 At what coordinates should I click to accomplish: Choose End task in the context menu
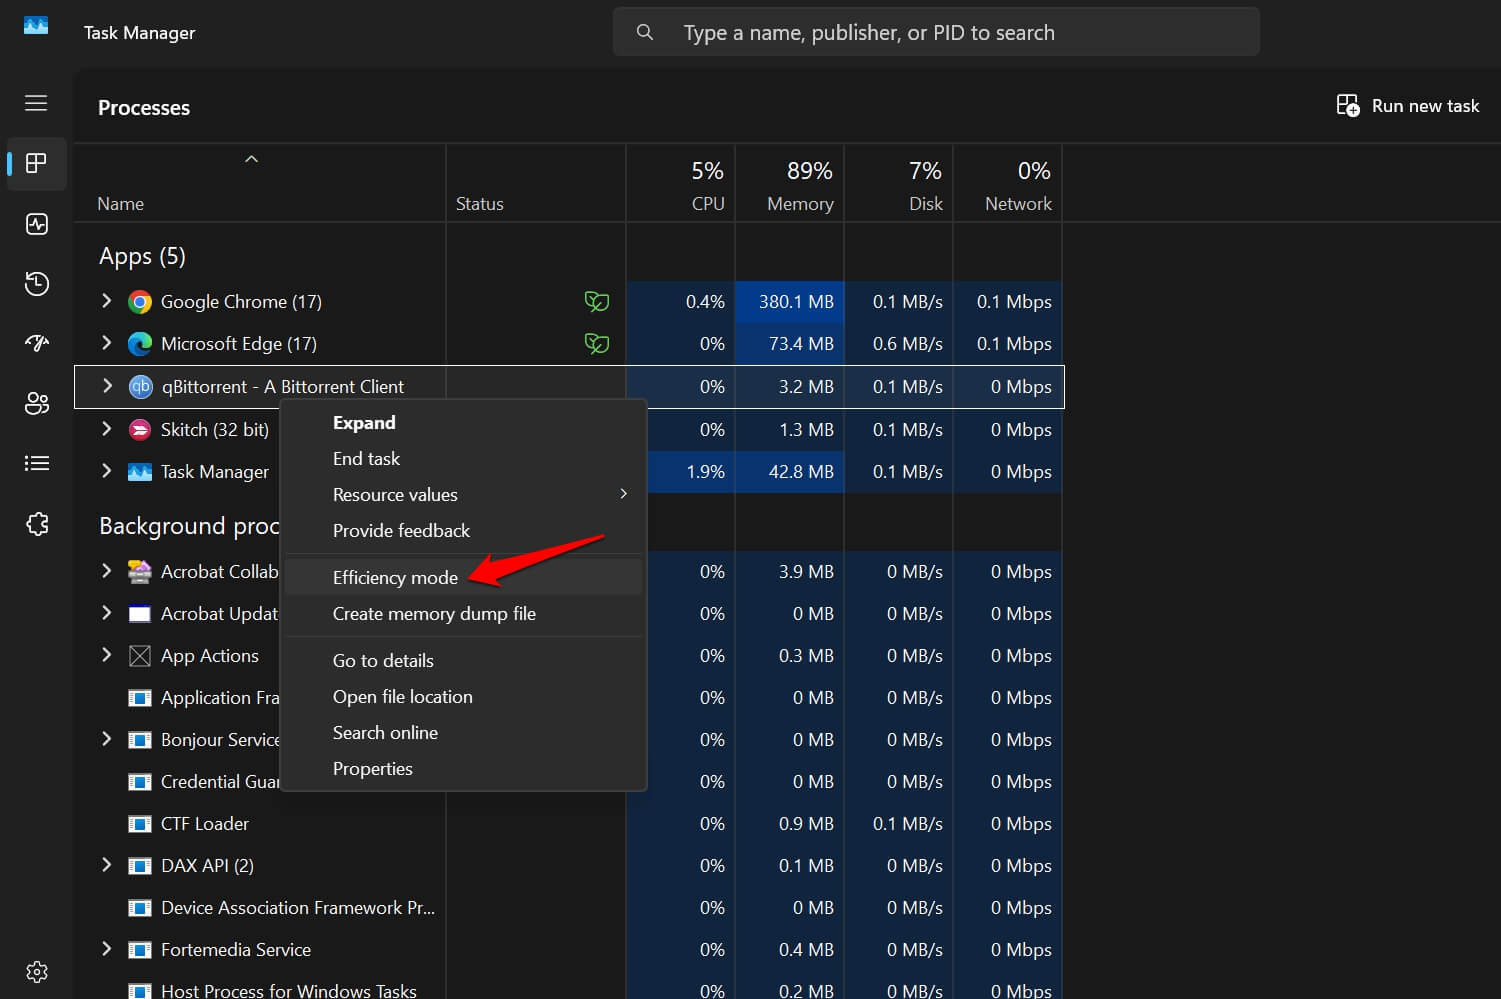pos(463,459)
